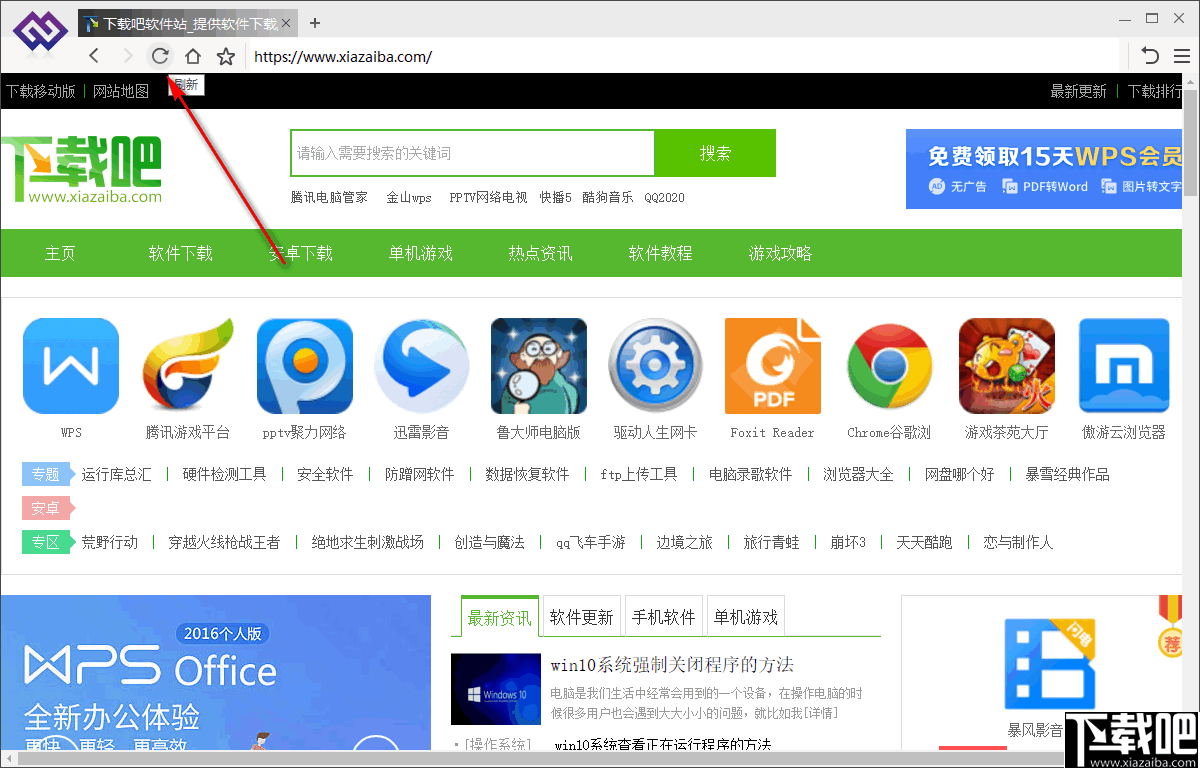
Task: Click 腾讯电脑管家 hot search link
Action: (329, 197)
